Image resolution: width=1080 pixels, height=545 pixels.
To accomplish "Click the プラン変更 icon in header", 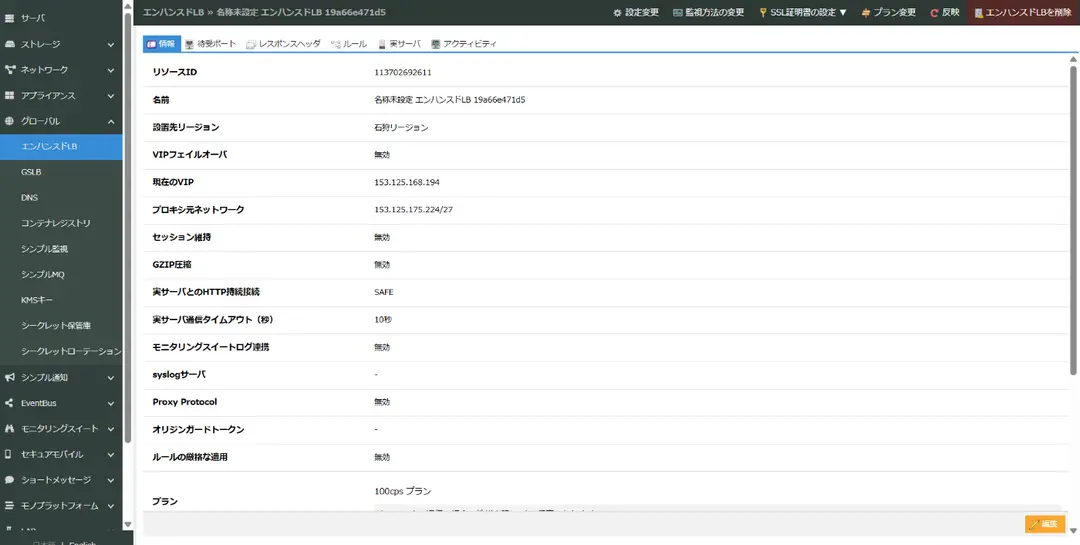I will click(x=865, y=12).
